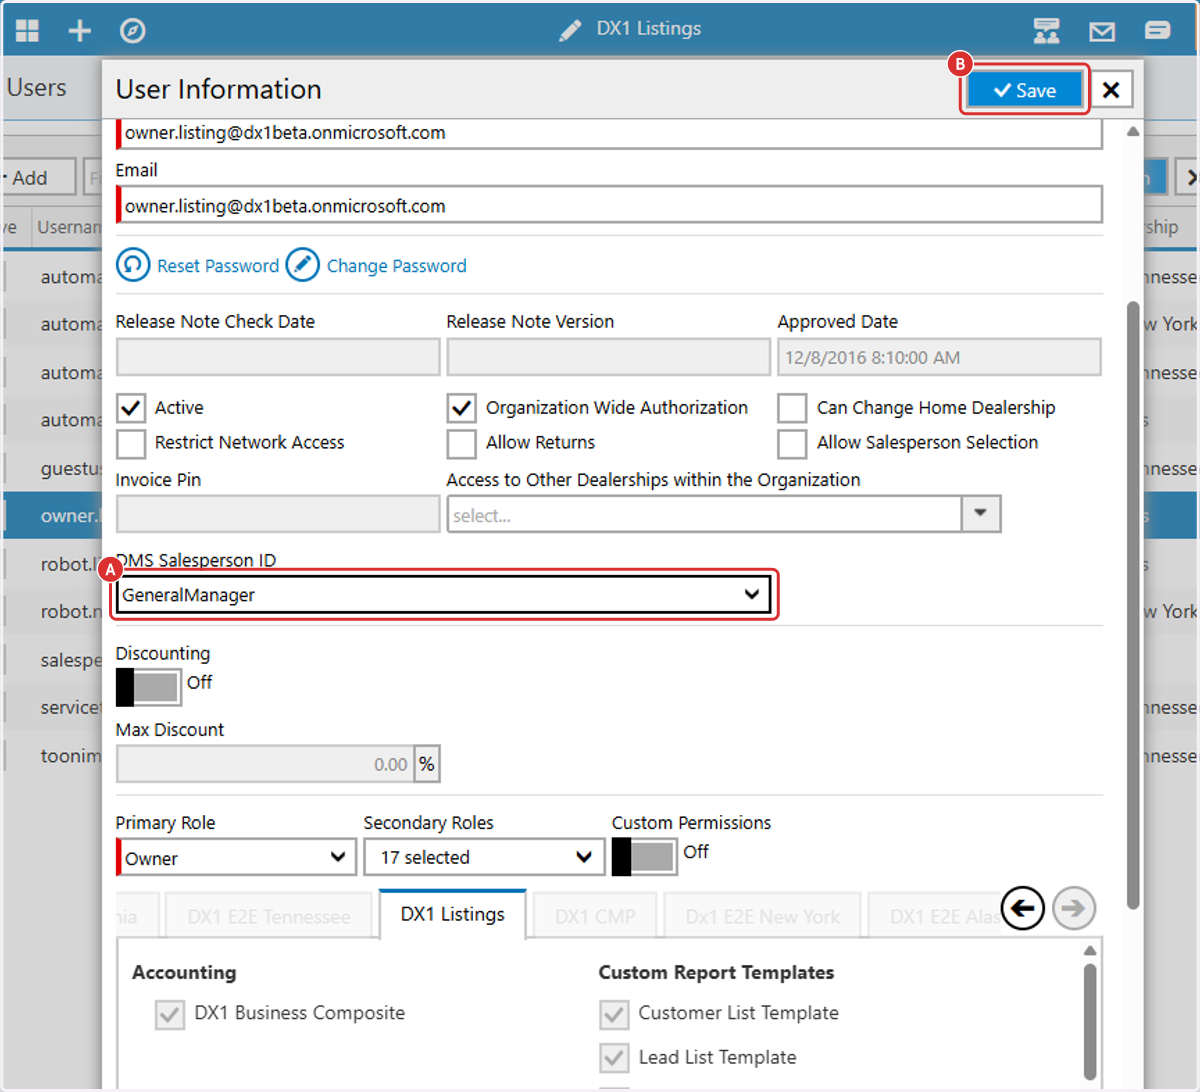1200x1092 pixels.
Task: Open the compass navigation icon
Action: pos(132,30)
